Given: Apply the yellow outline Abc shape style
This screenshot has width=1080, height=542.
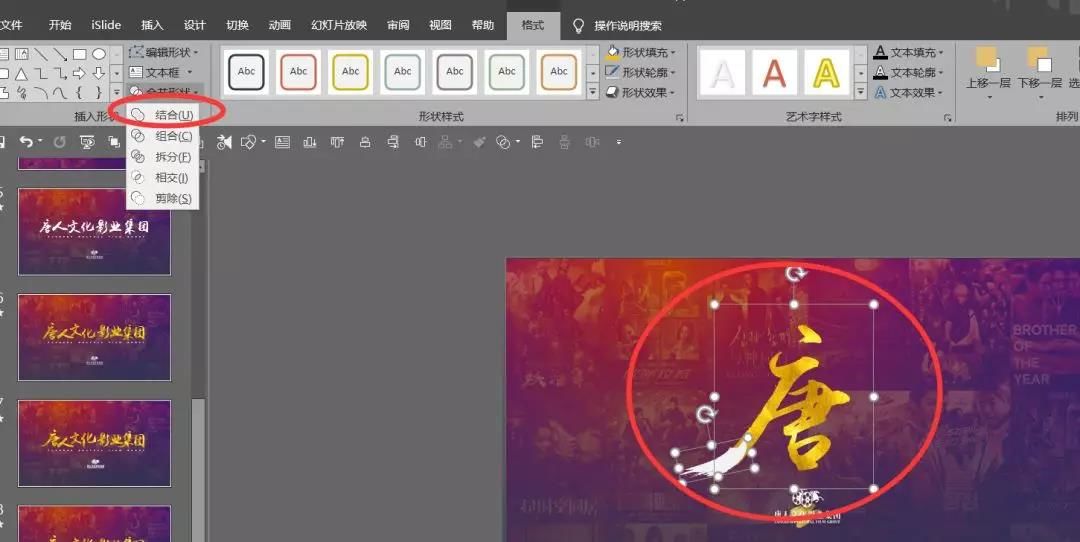Looking at the screenshot, I should pos(351,72).
